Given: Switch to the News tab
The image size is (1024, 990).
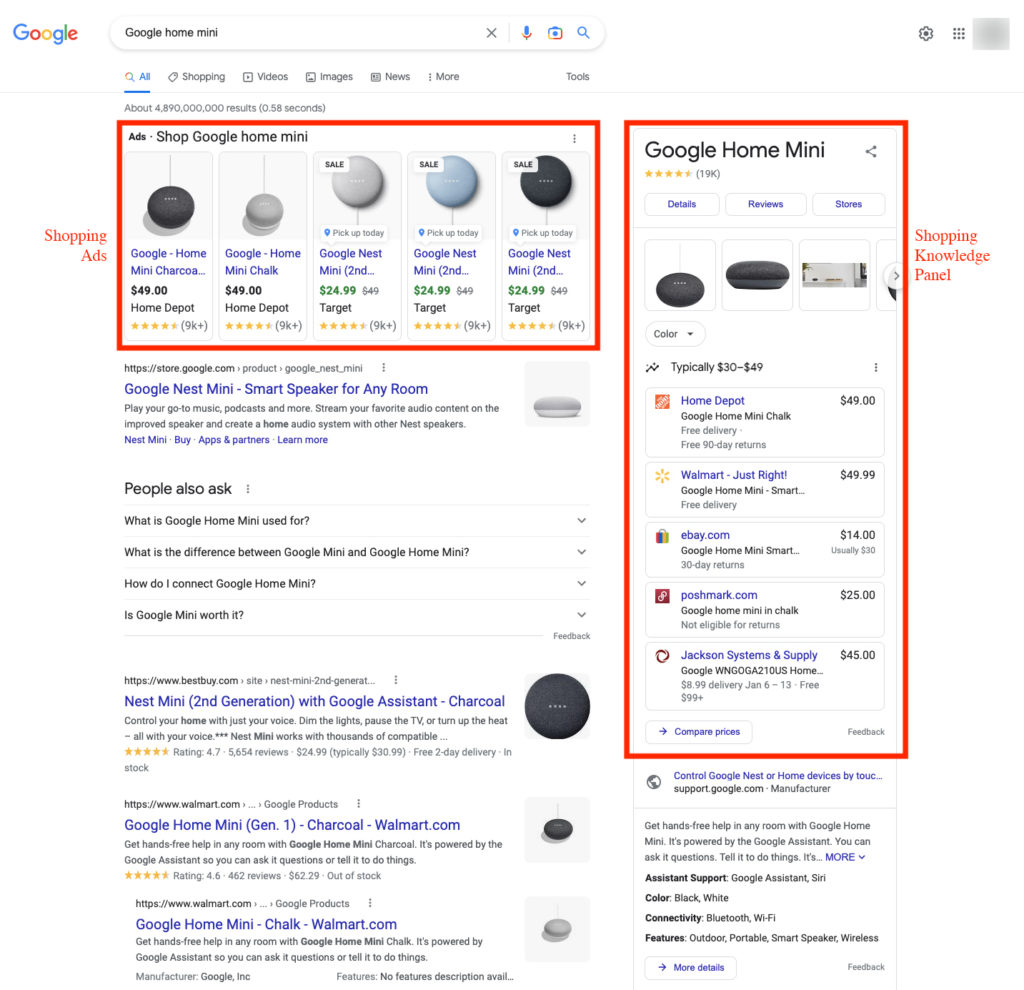Looking at the screenshot, I should click(391, 76).
